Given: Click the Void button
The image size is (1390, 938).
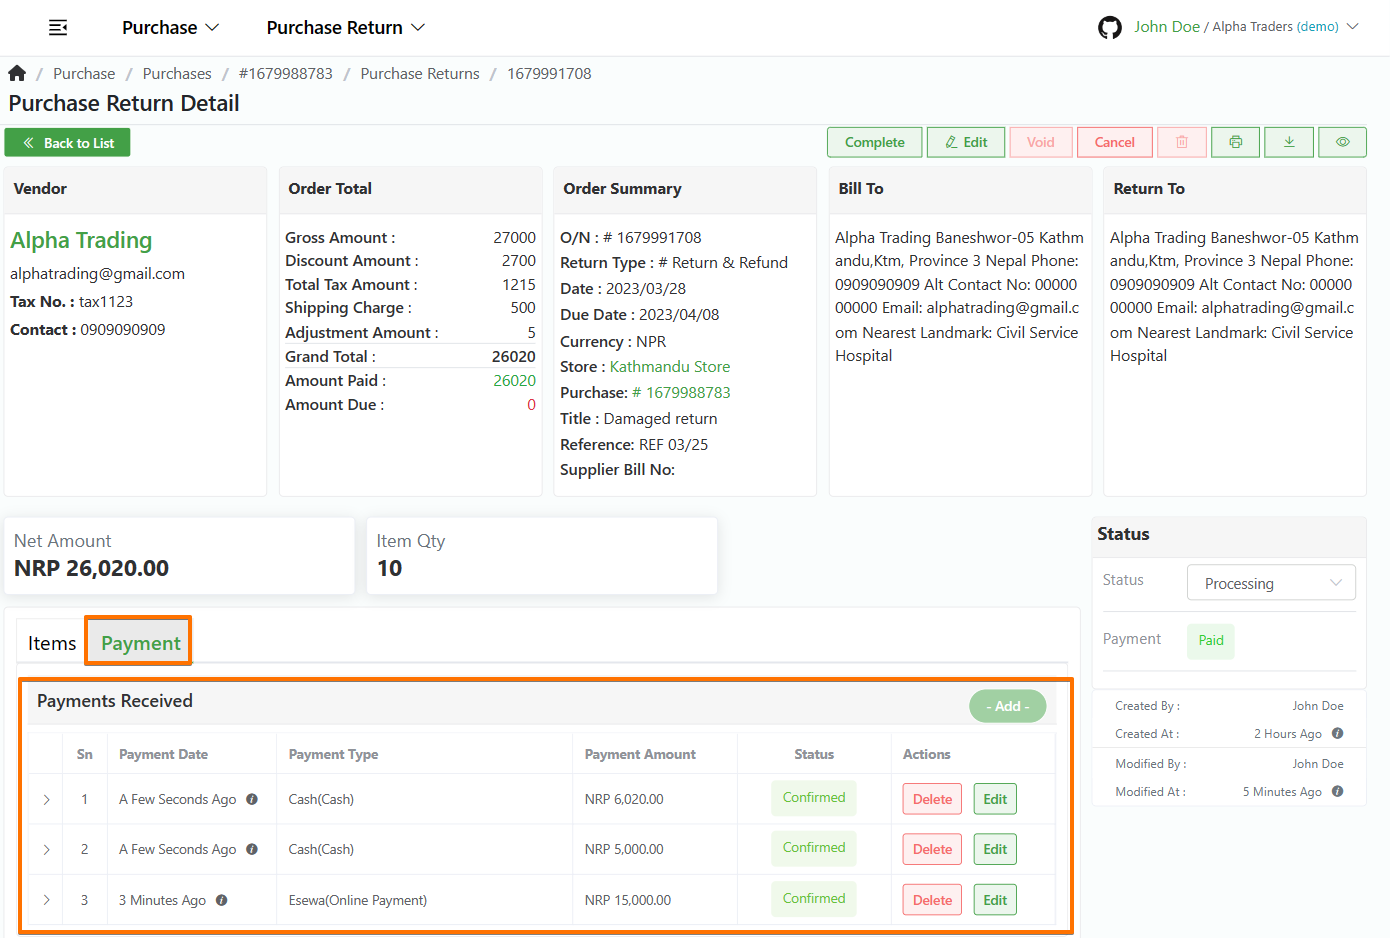Looking at the screenshot, I should point(1041,142).
